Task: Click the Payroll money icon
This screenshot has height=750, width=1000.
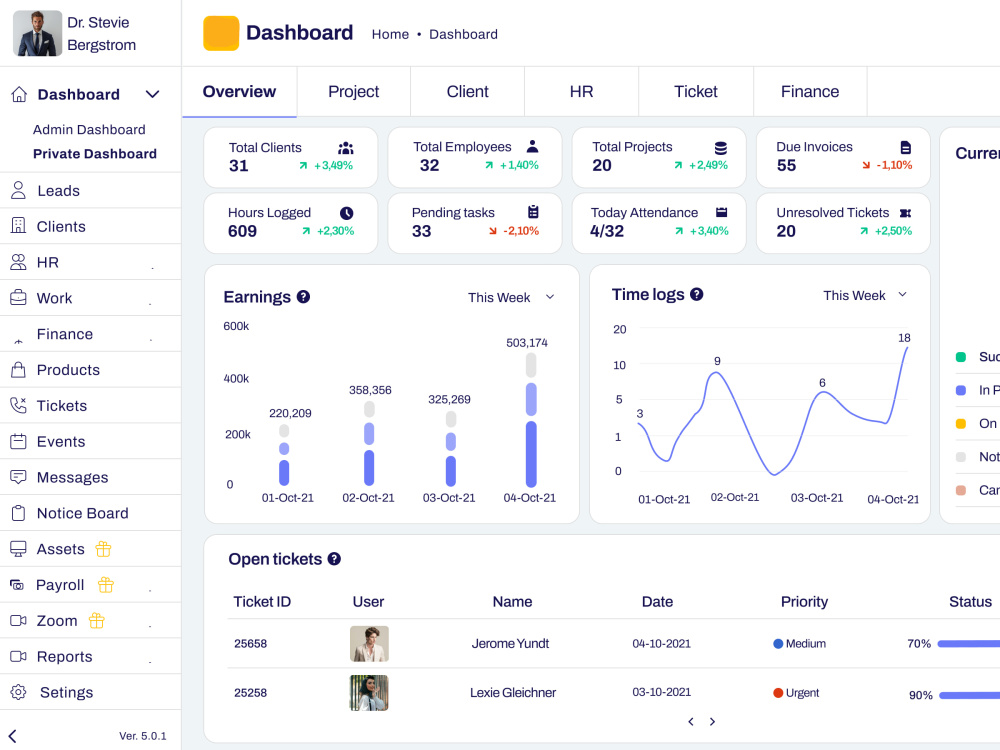Action: point(17,585)
